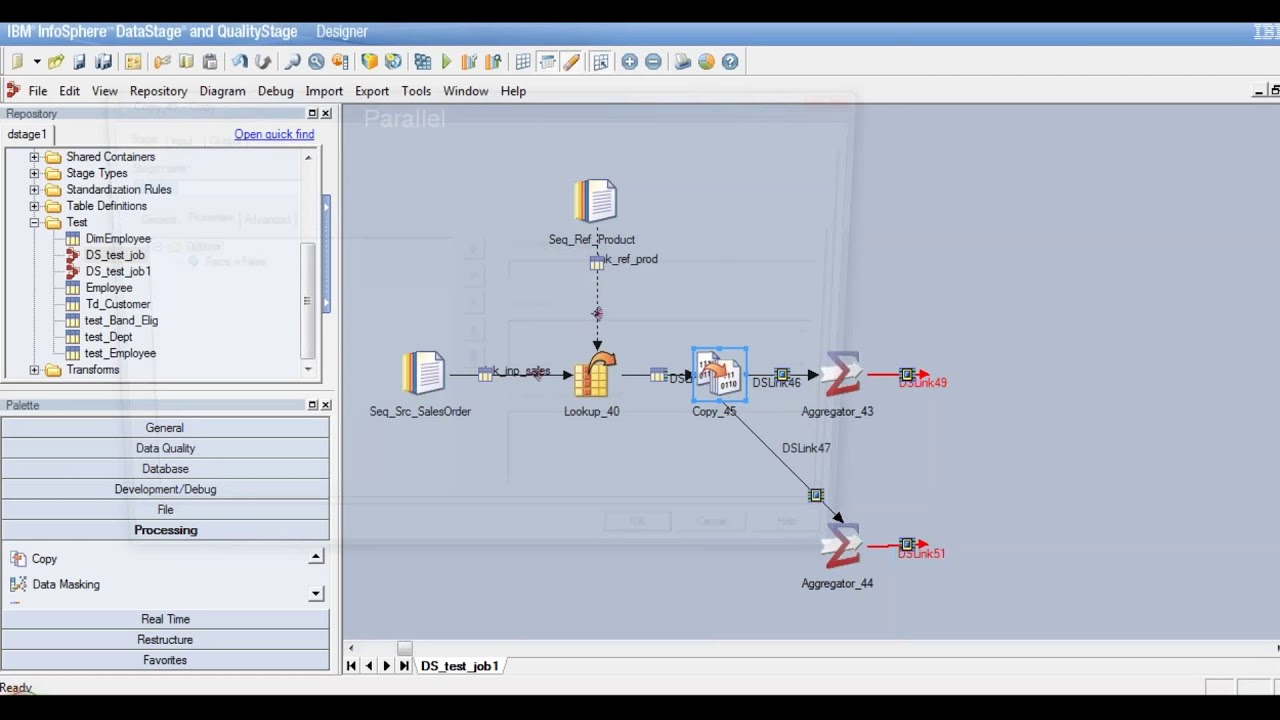Expand the Transforms folder
Screen dimensions: 1280x720
point(34,370)
